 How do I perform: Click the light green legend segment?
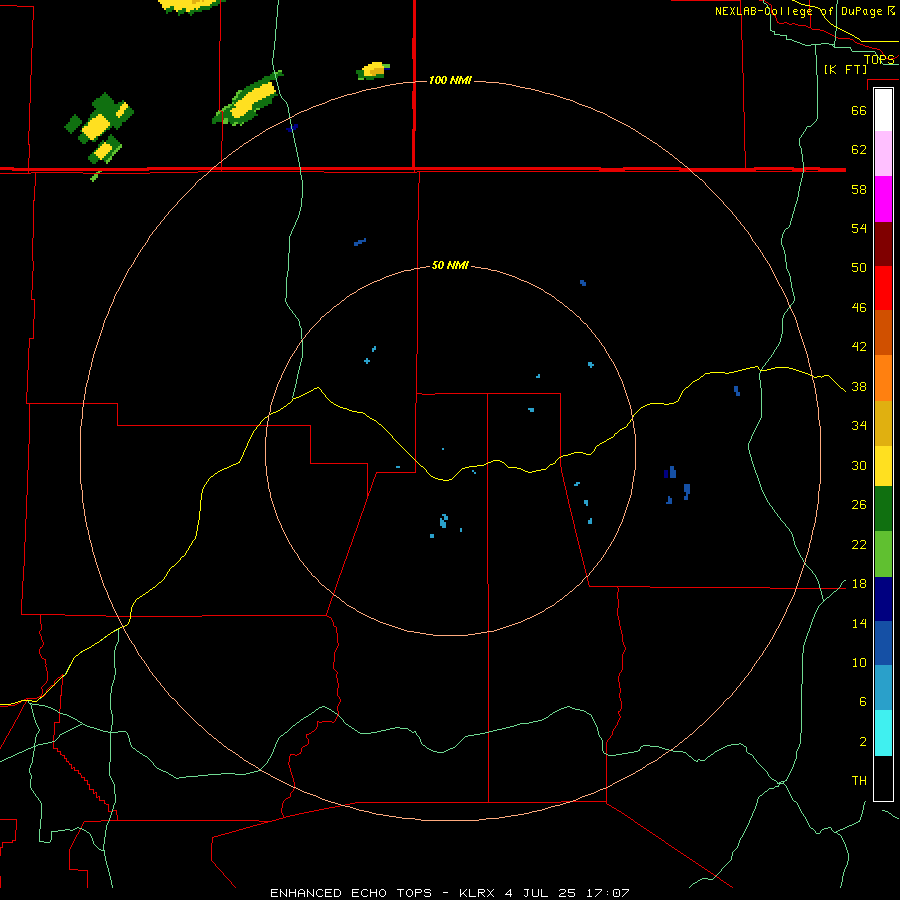[x=883, y=554]
